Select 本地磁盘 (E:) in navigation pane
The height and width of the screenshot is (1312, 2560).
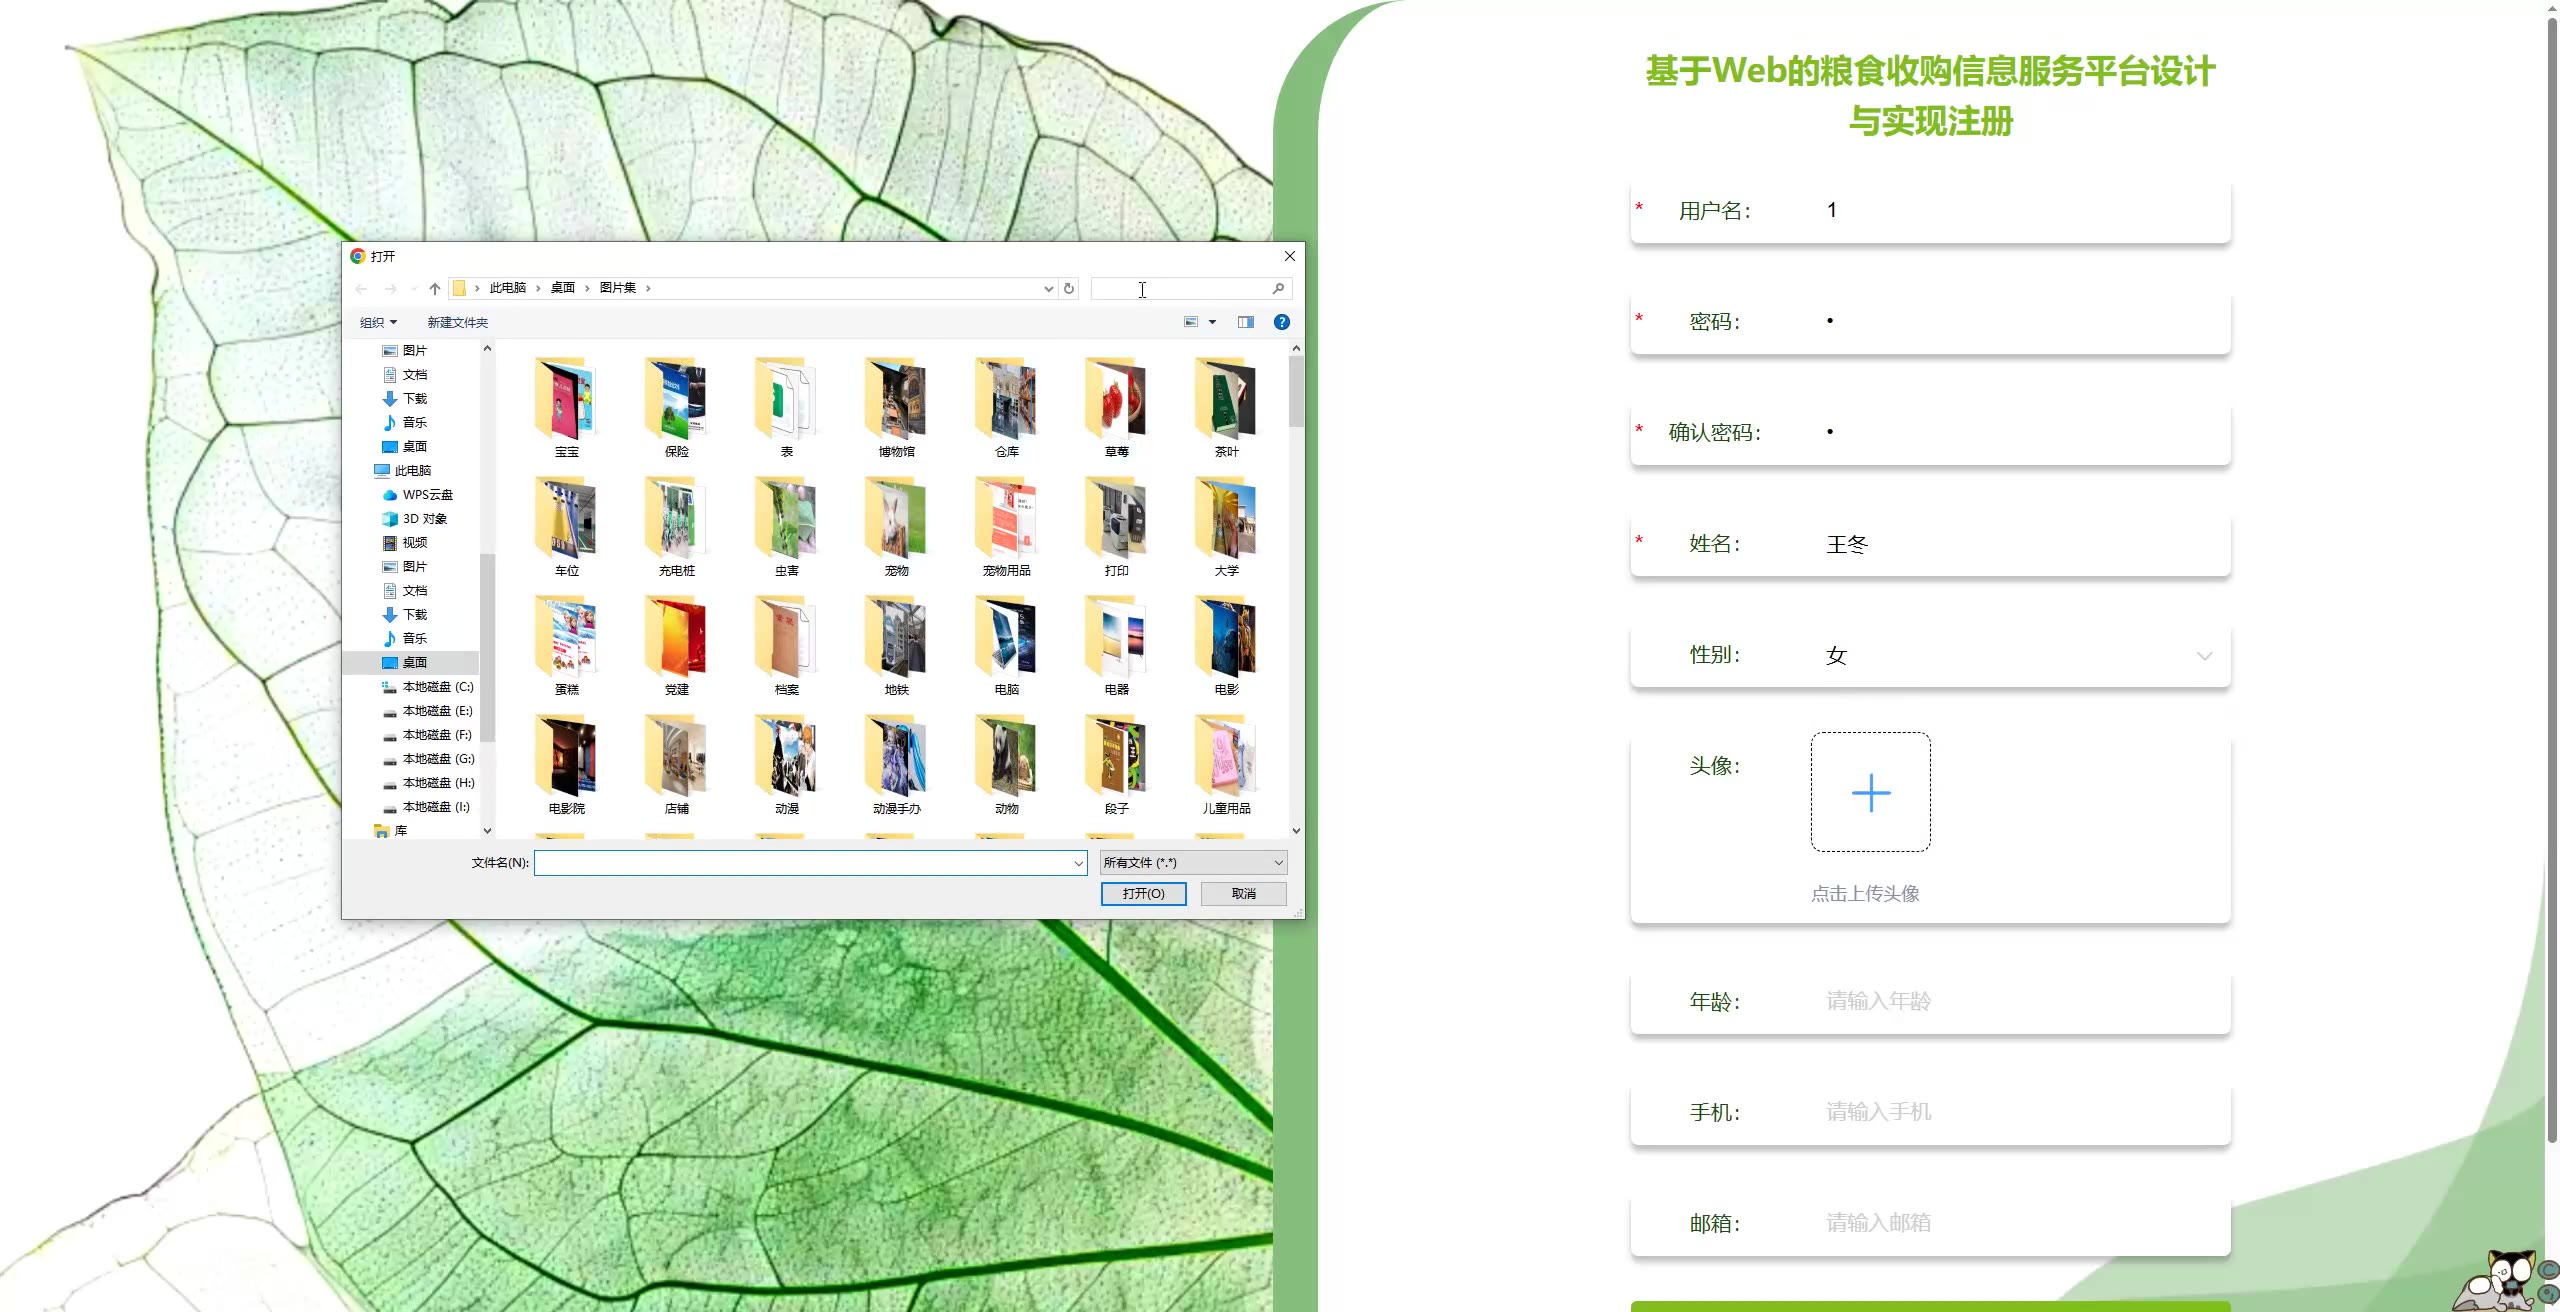[x=436, y=711]
